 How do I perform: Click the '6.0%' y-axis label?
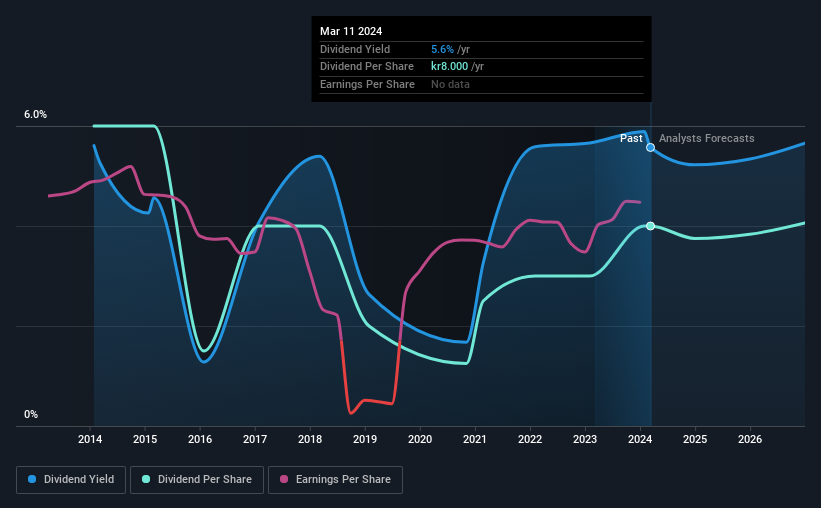35,115
